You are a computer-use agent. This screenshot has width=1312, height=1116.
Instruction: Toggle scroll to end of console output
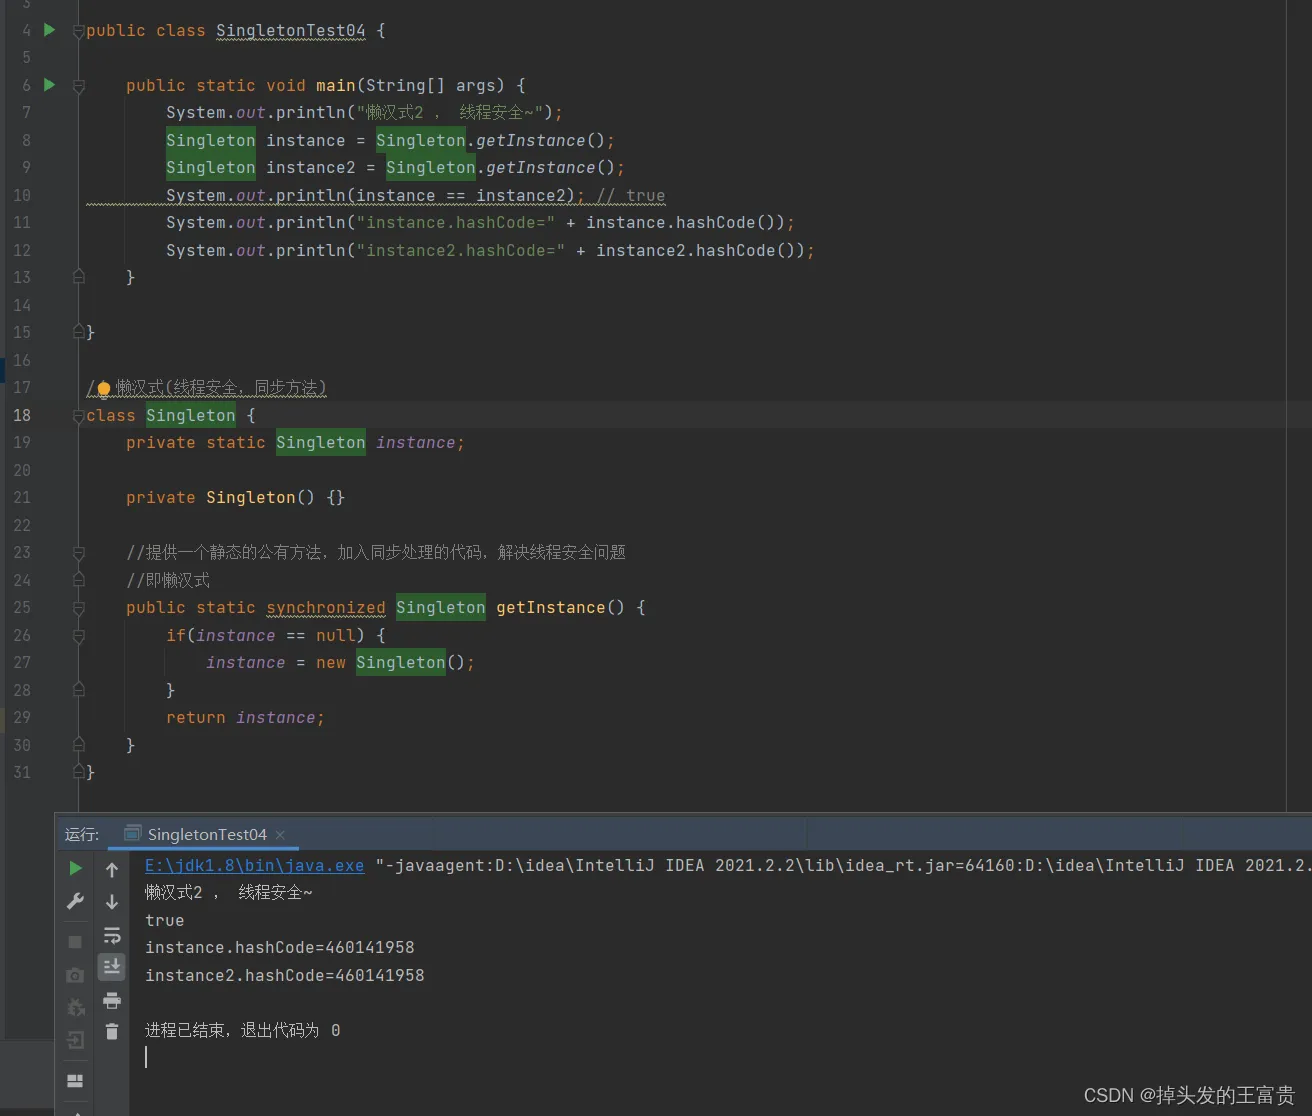click(112, 966)
